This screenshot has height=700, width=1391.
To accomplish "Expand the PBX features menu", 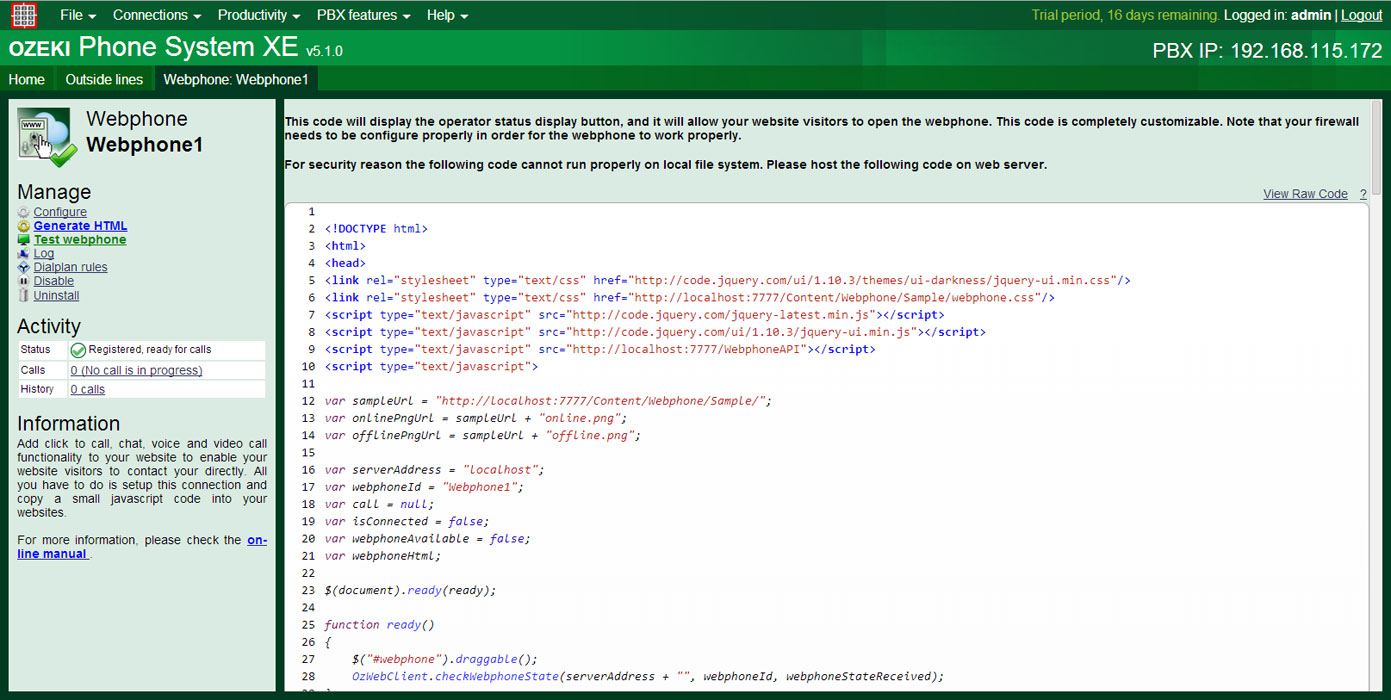I will coord(364,15).
